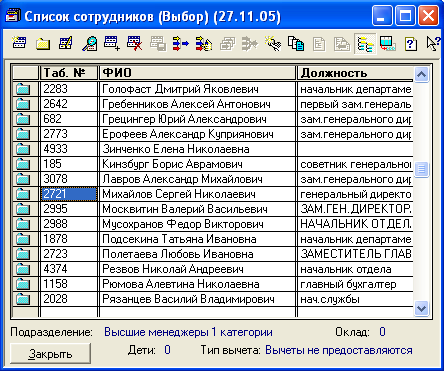This screenshot has width=444, height=371.
Task: Select the name Ерофеев Александр Куприянович
Action: 188,134
